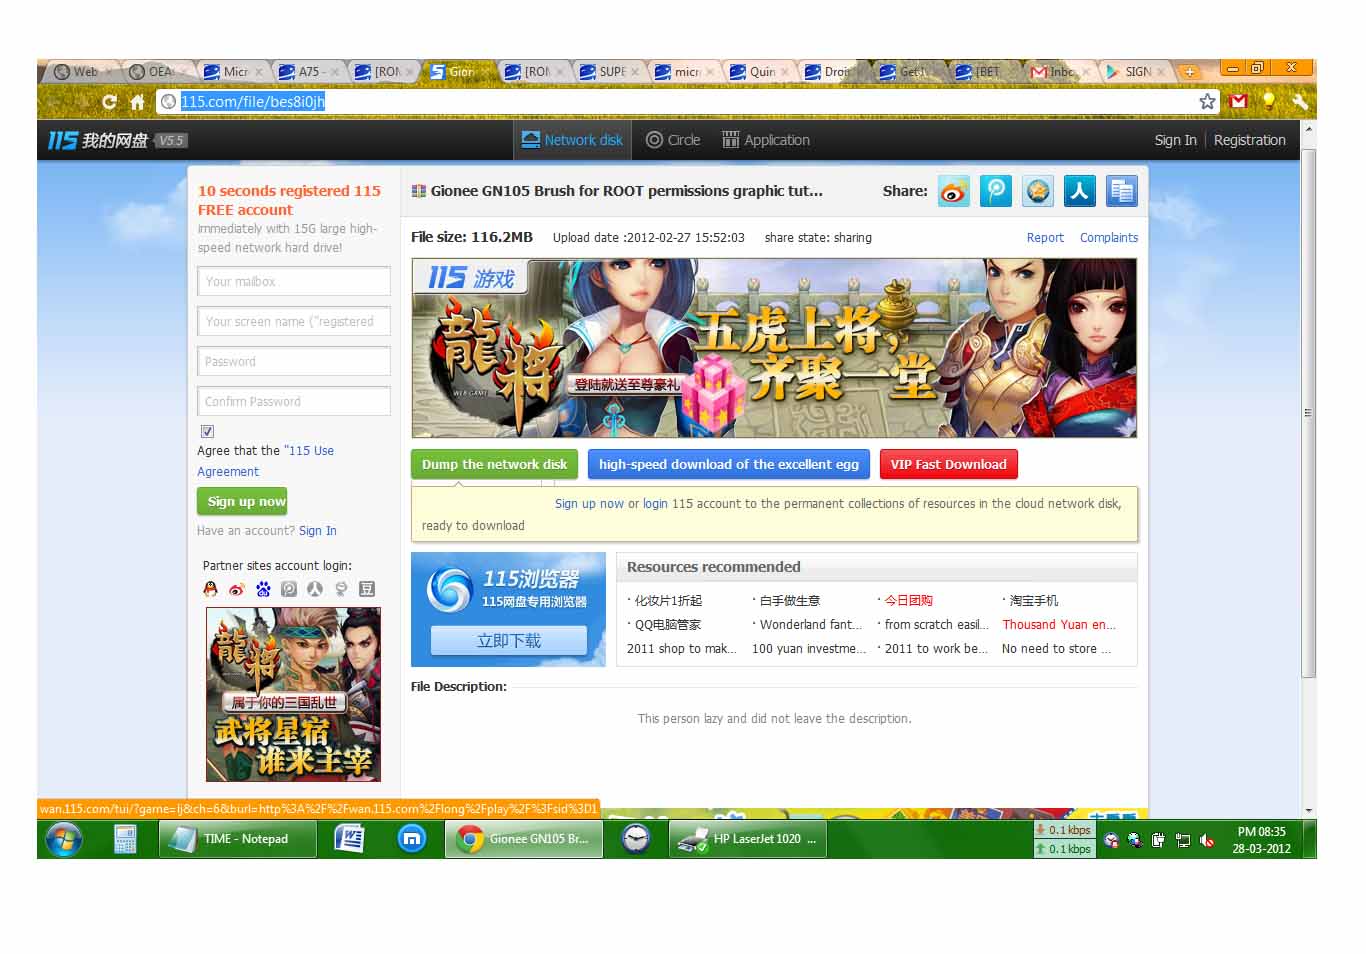Open the QQ电脑管家 recommended link
This screenshot has width=1366, height=954.
point(668,625)
